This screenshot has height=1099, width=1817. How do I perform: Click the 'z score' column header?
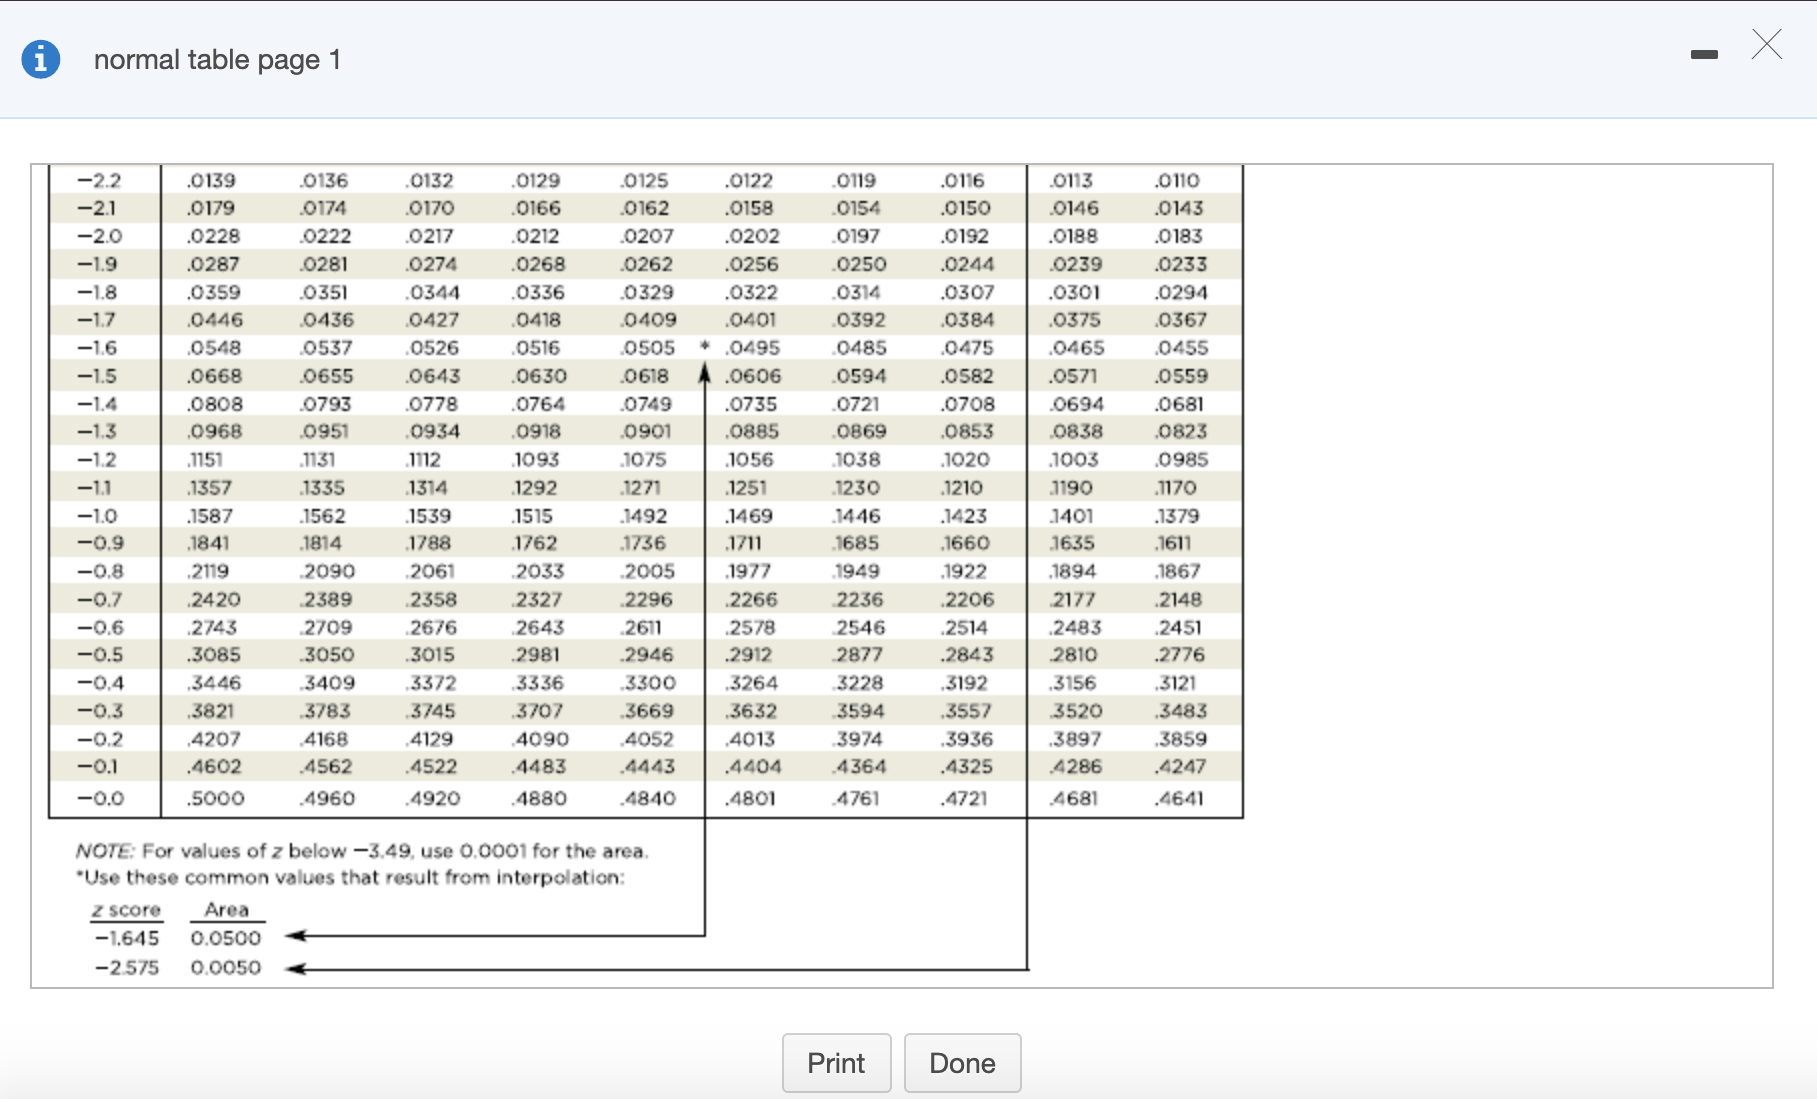click(126, 910)
